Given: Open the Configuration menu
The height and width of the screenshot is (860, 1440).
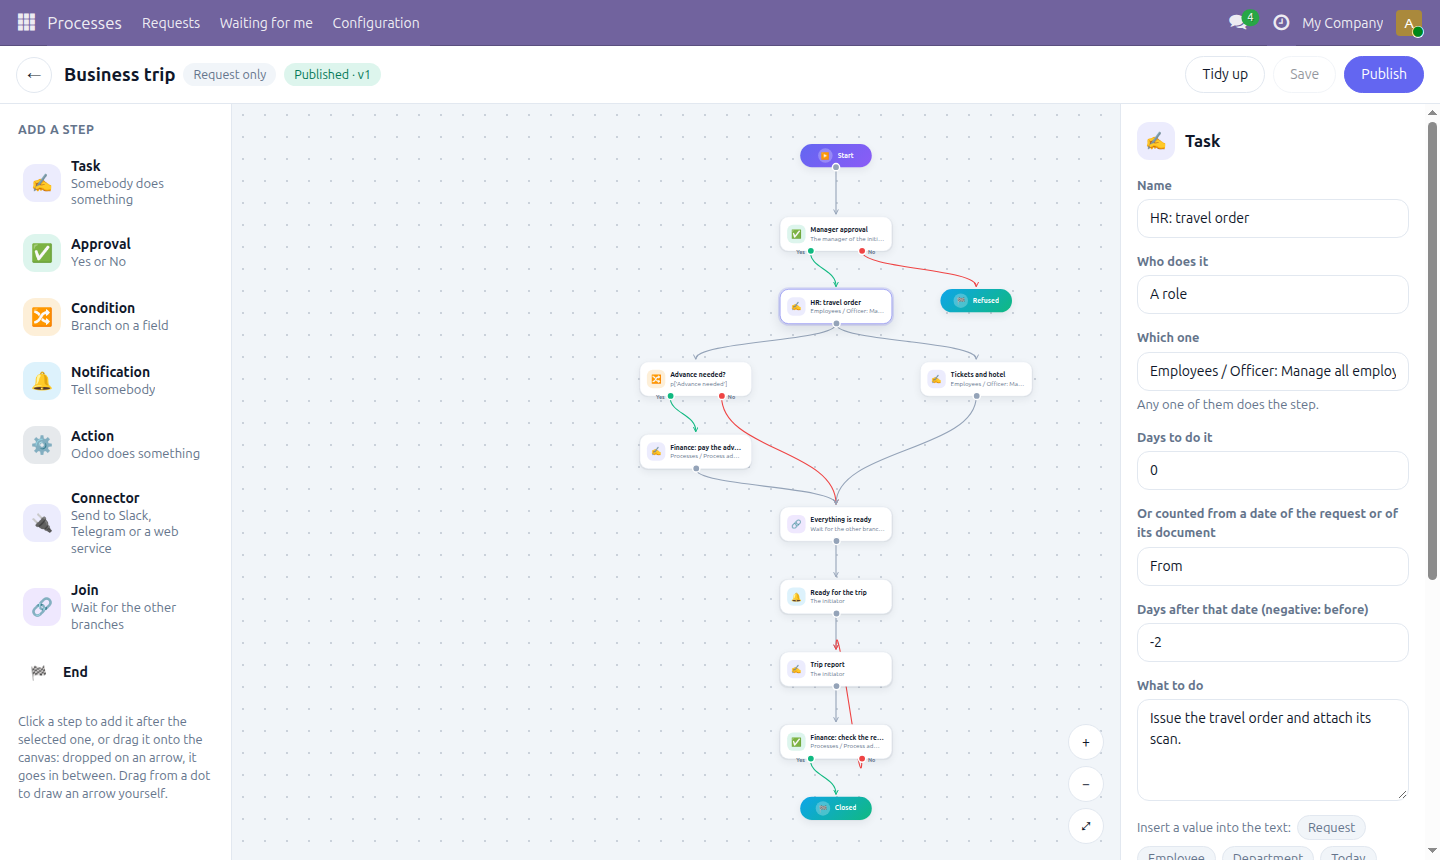Looking at the screenshot, I should 376,23.
